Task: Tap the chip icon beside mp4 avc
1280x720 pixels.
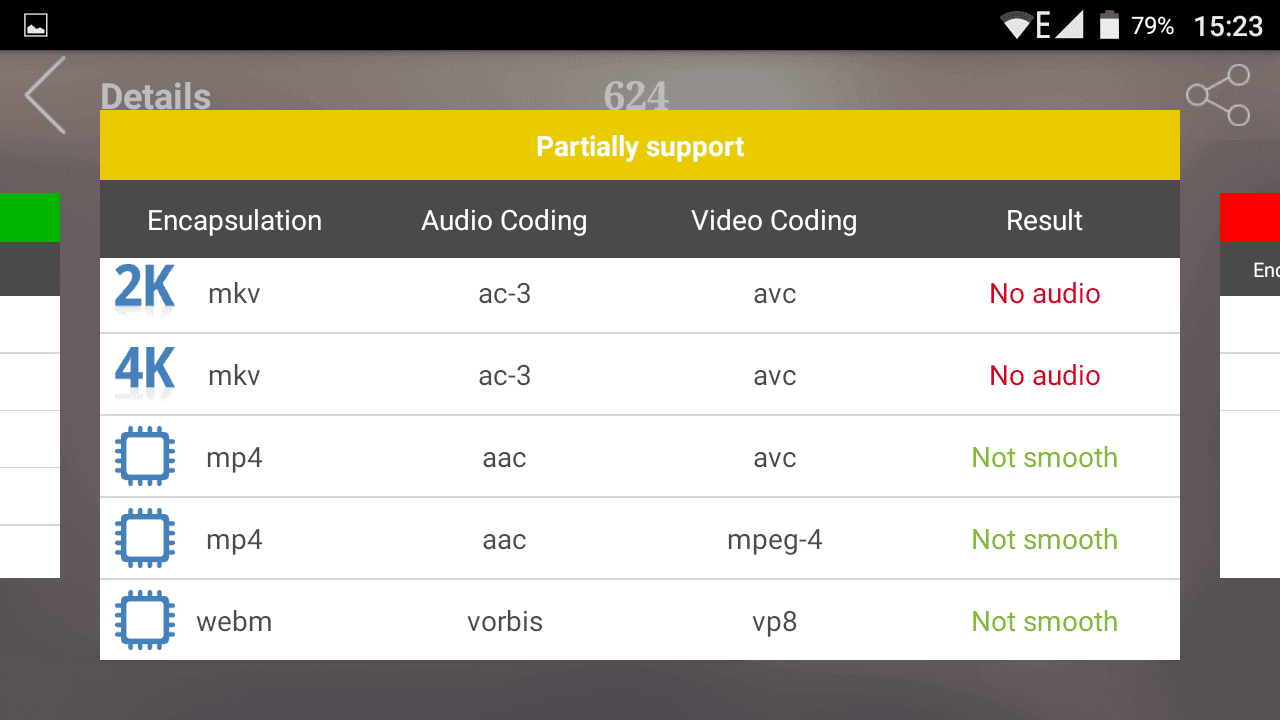Action: click(145, 457)
